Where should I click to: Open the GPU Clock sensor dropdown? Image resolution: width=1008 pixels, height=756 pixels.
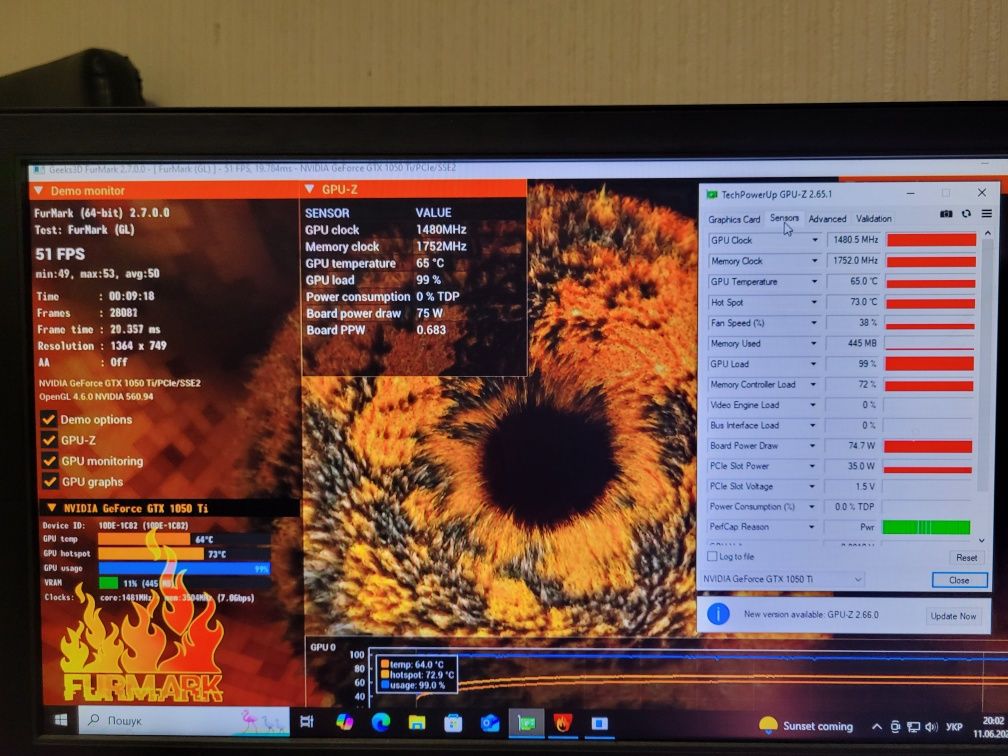pos(814,240)
